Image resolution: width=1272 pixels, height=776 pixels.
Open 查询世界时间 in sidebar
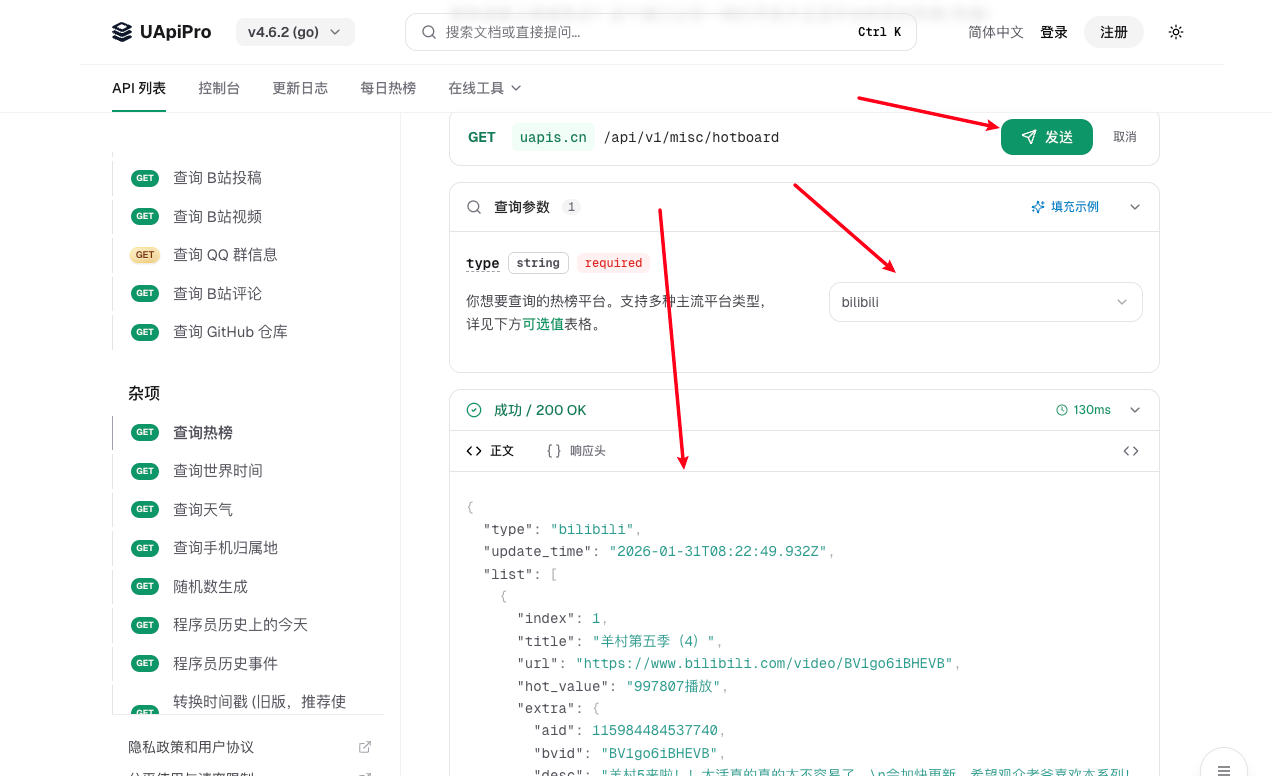point(217,471)
